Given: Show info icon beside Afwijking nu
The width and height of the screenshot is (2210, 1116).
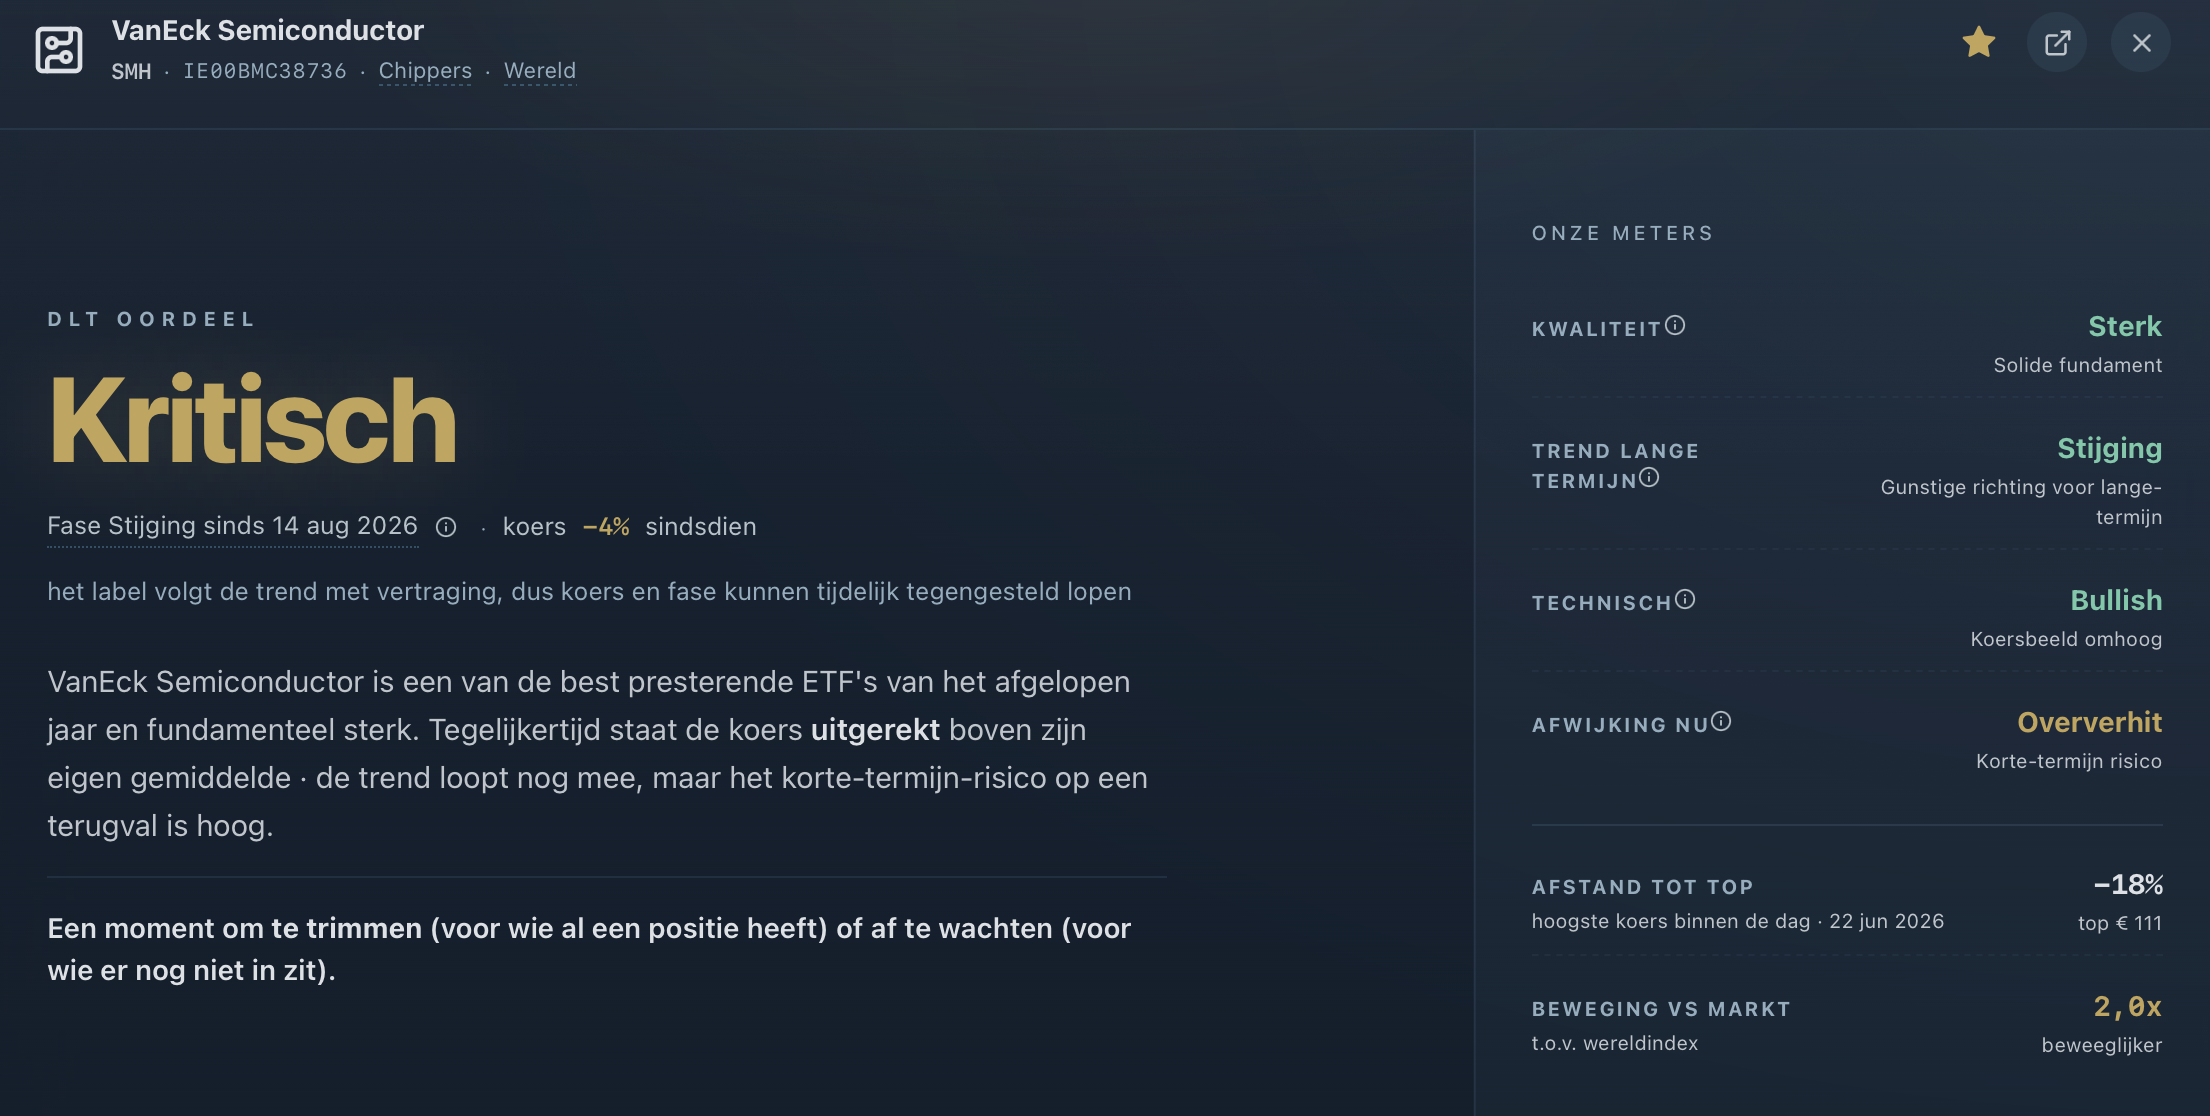Looking at the screenshot, I should pos(1721,721).
